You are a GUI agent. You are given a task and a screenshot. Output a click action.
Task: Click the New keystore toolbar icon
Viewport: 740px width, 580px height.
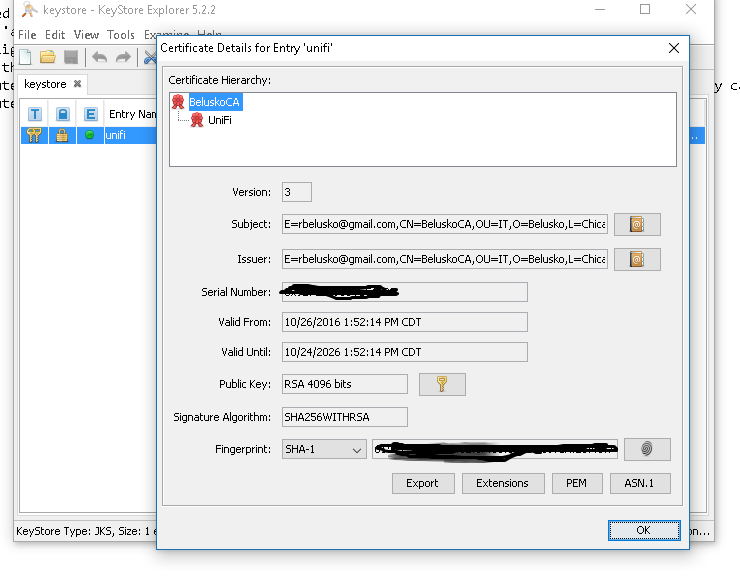(25, 57)
